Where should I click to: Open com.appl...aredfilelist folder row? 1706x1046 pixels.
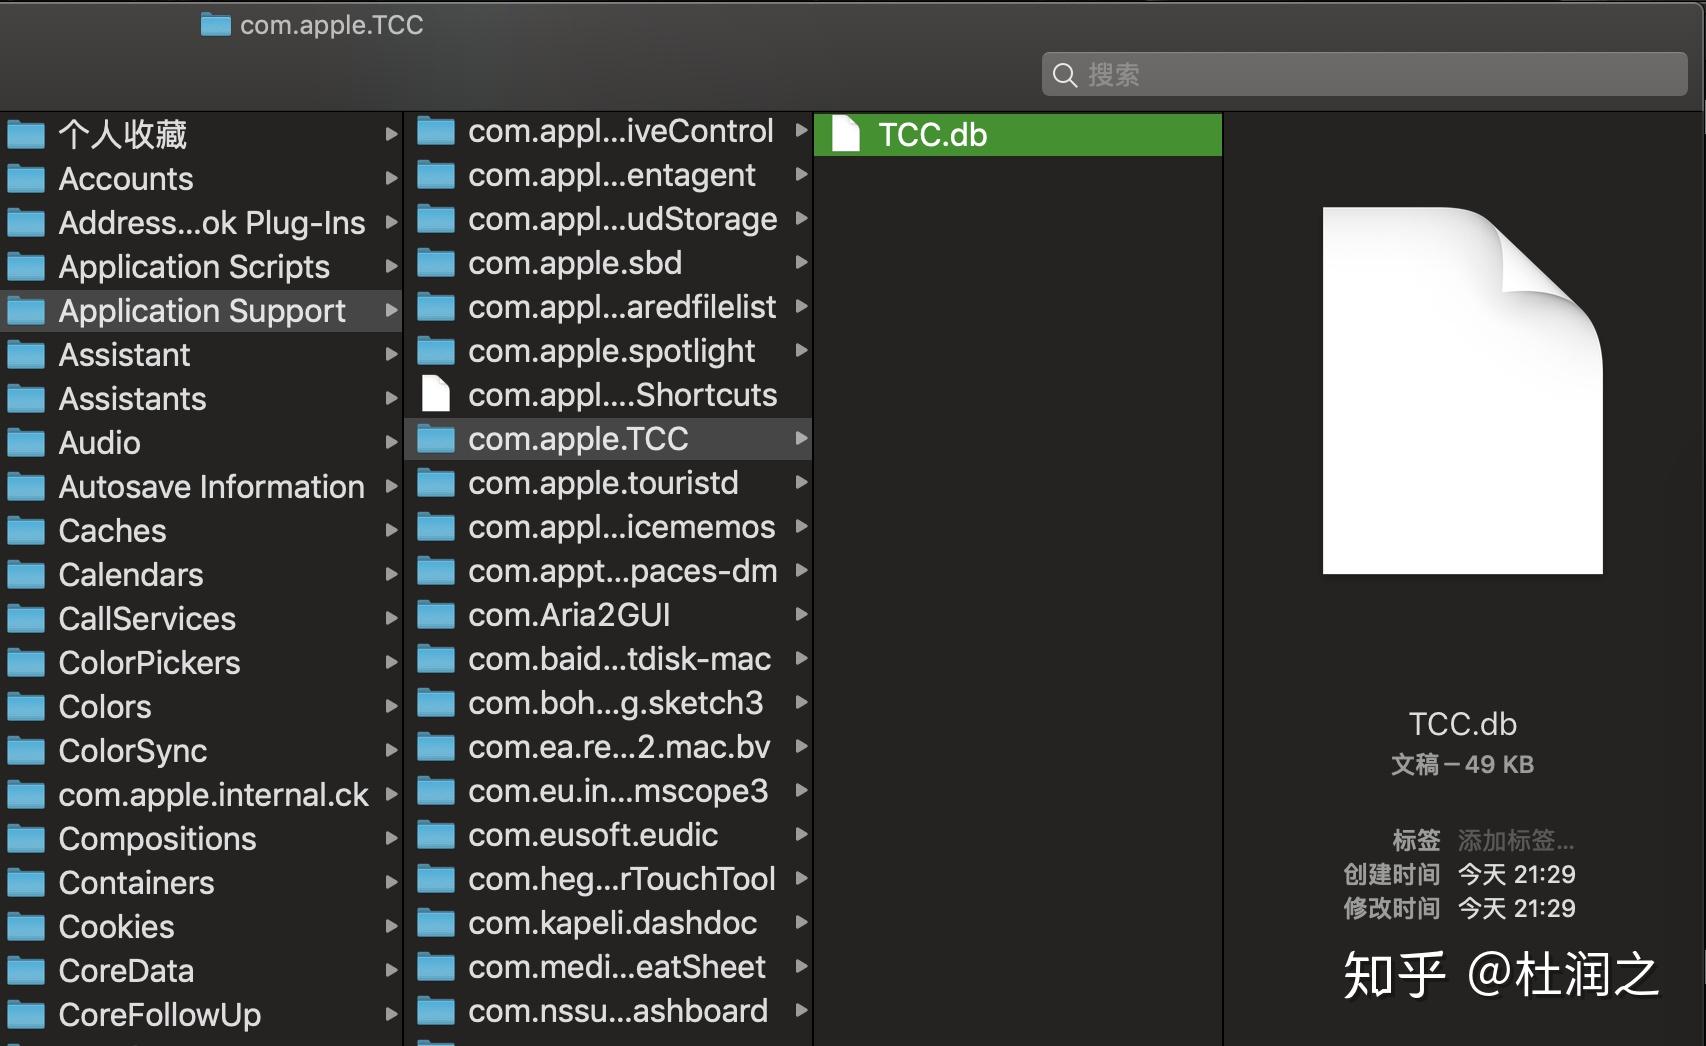(x=608, y=306)
